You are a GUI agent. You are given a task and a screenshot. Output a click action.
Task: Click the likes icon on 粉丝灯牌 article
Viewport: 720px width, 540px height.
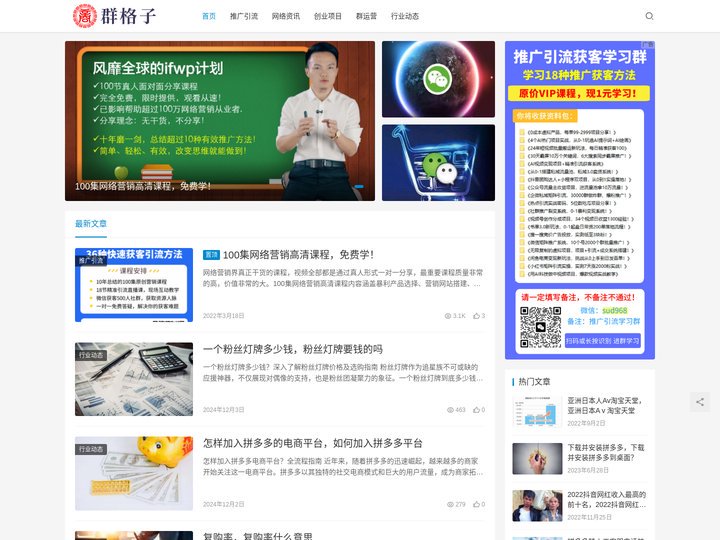tap(477, 410)
